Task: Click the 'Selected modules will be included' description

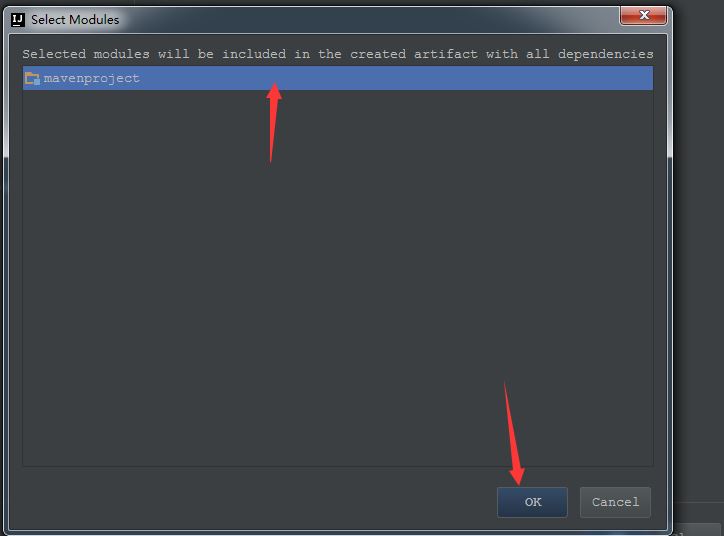Action: point(338,54)
